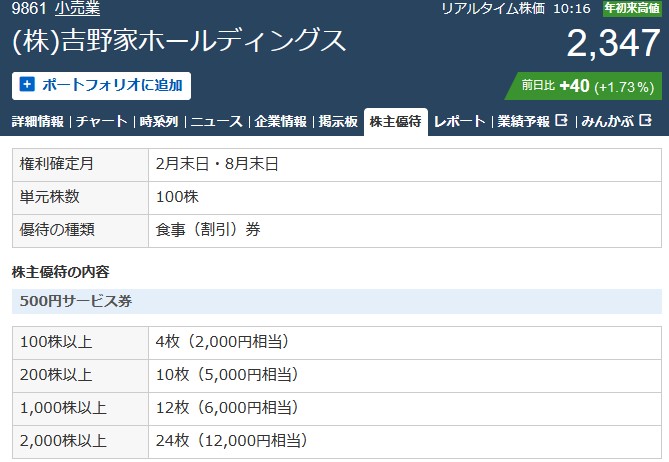Select the 時系列 tab

pyautogui.click(x=159, y=122)
